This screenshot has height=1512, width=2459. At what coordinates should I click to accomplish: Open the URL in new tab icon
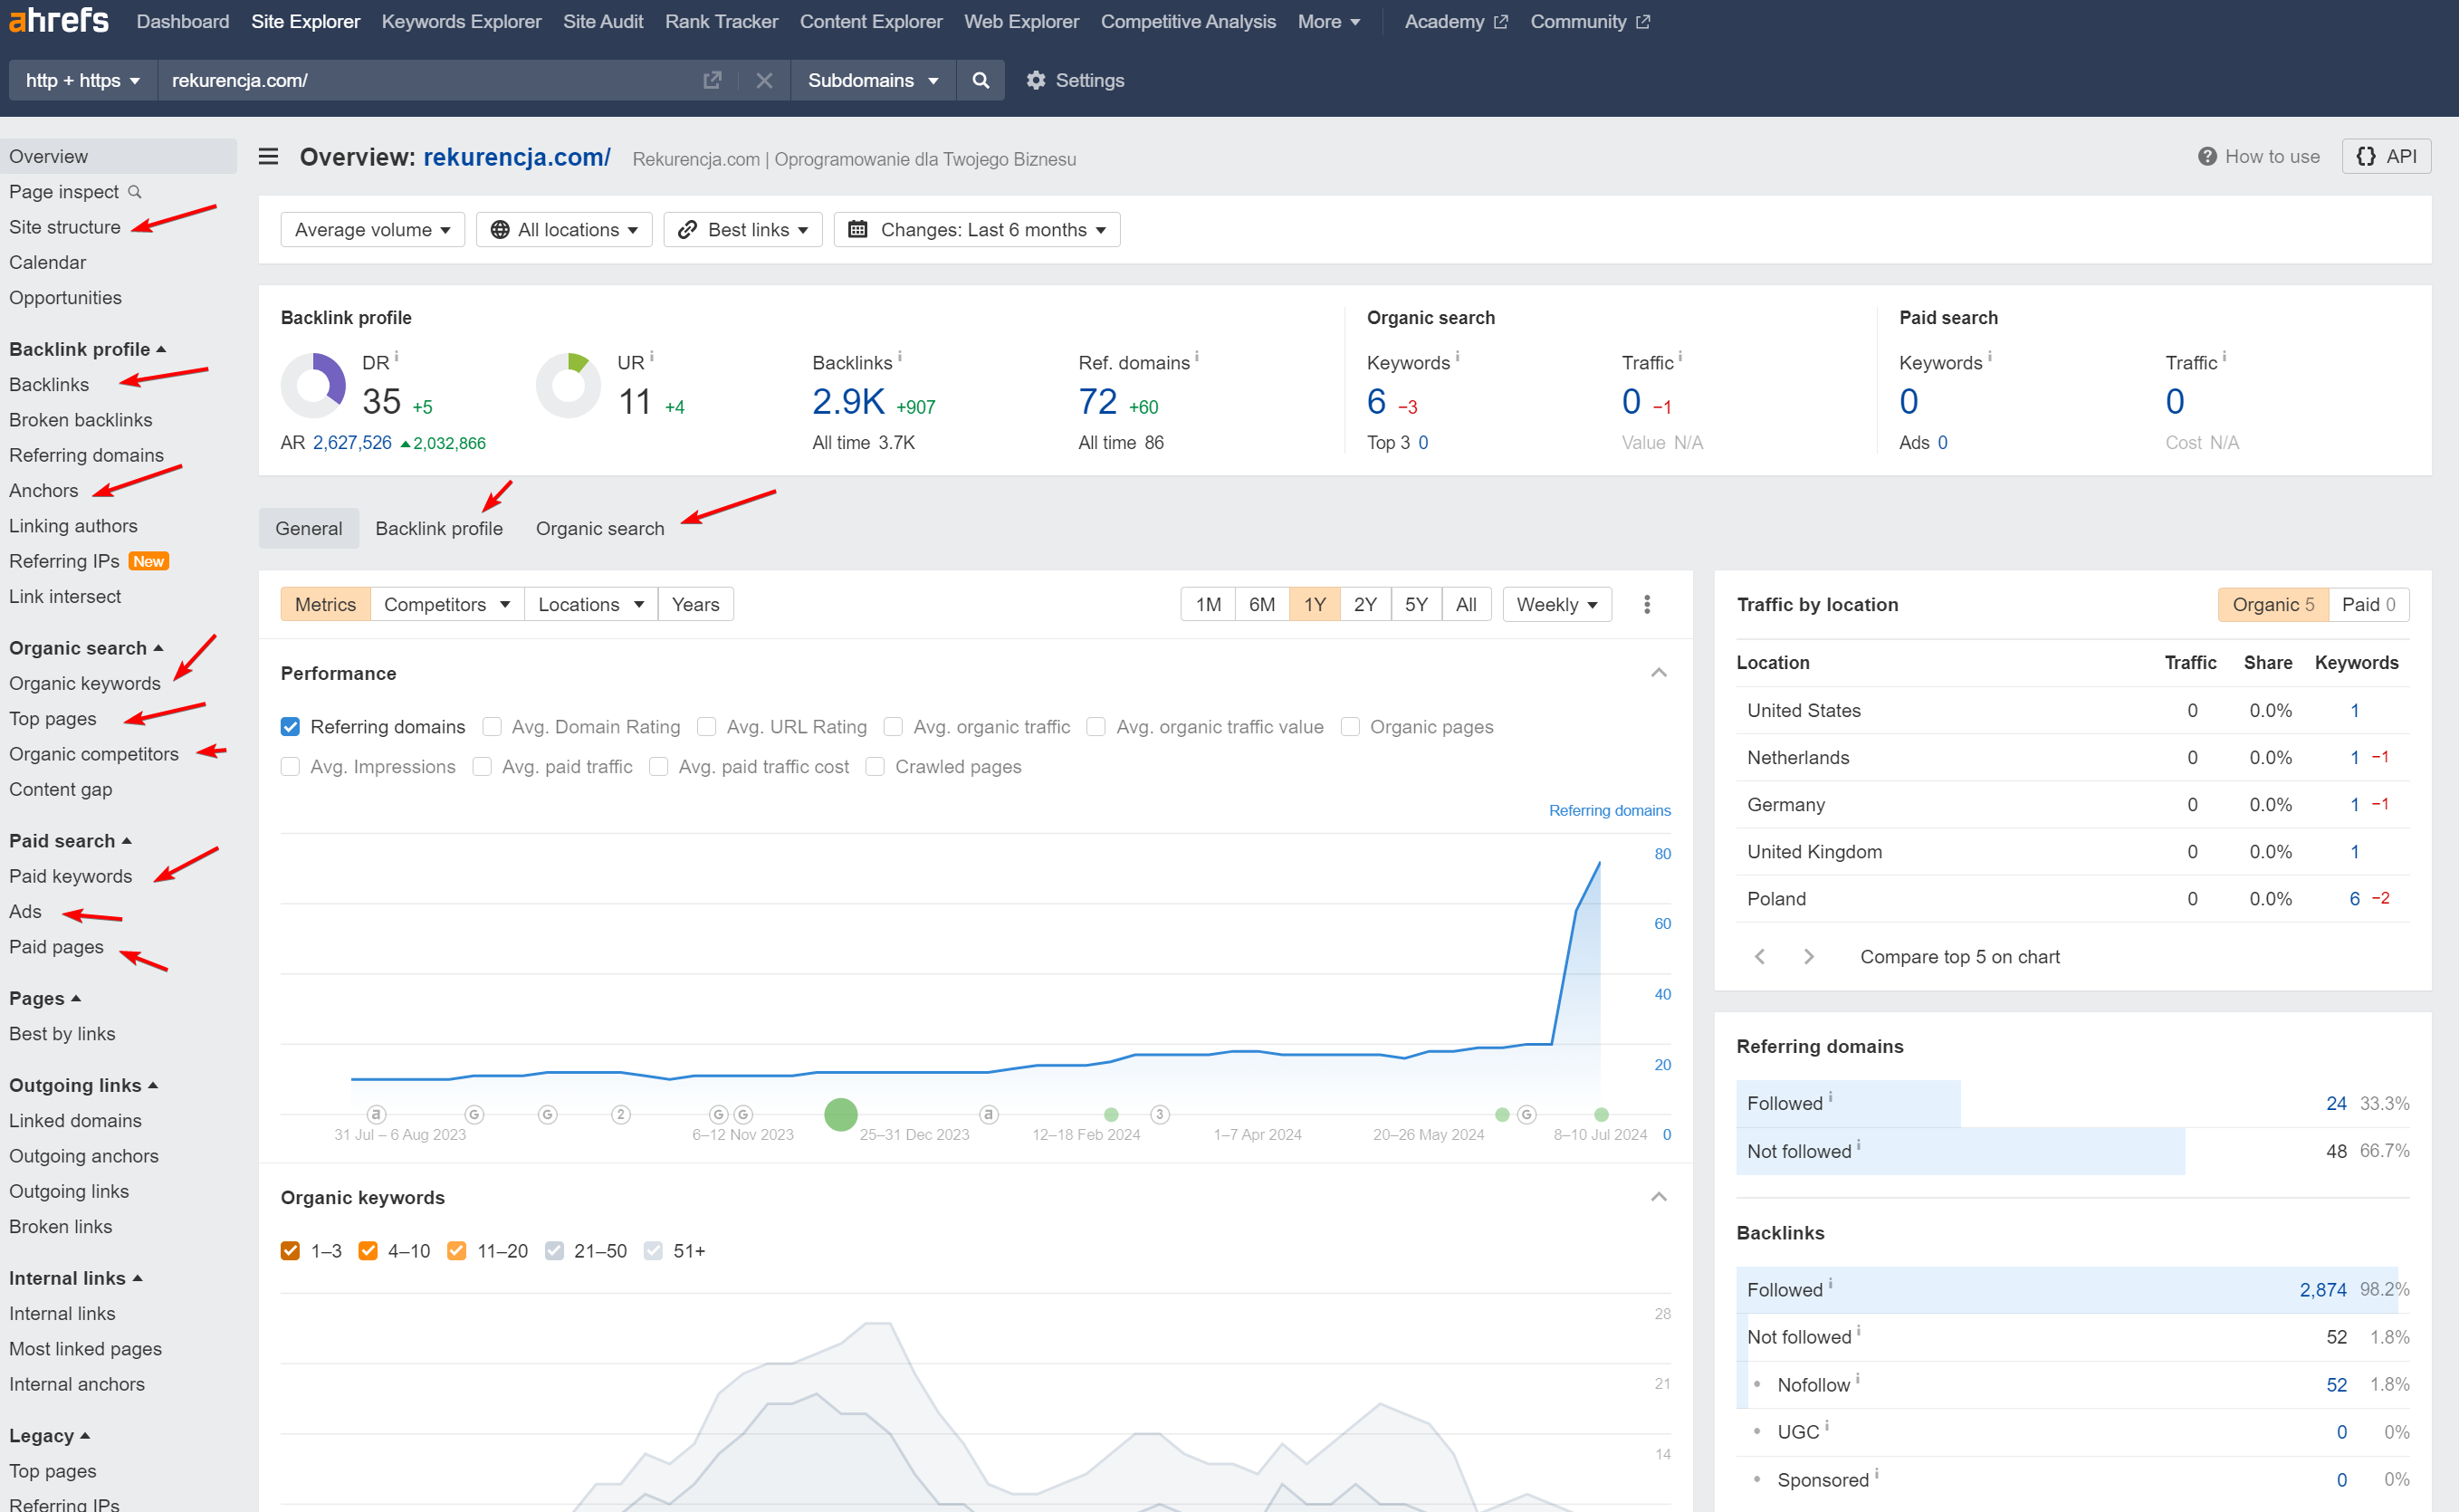point(712,80)
